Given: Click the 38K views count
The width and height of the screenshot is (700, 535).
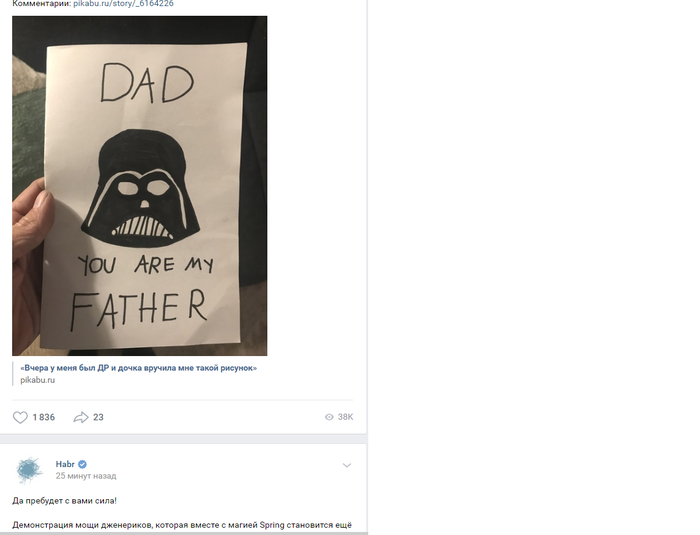Looking at the screenshot, I should [x=345, y=417].
